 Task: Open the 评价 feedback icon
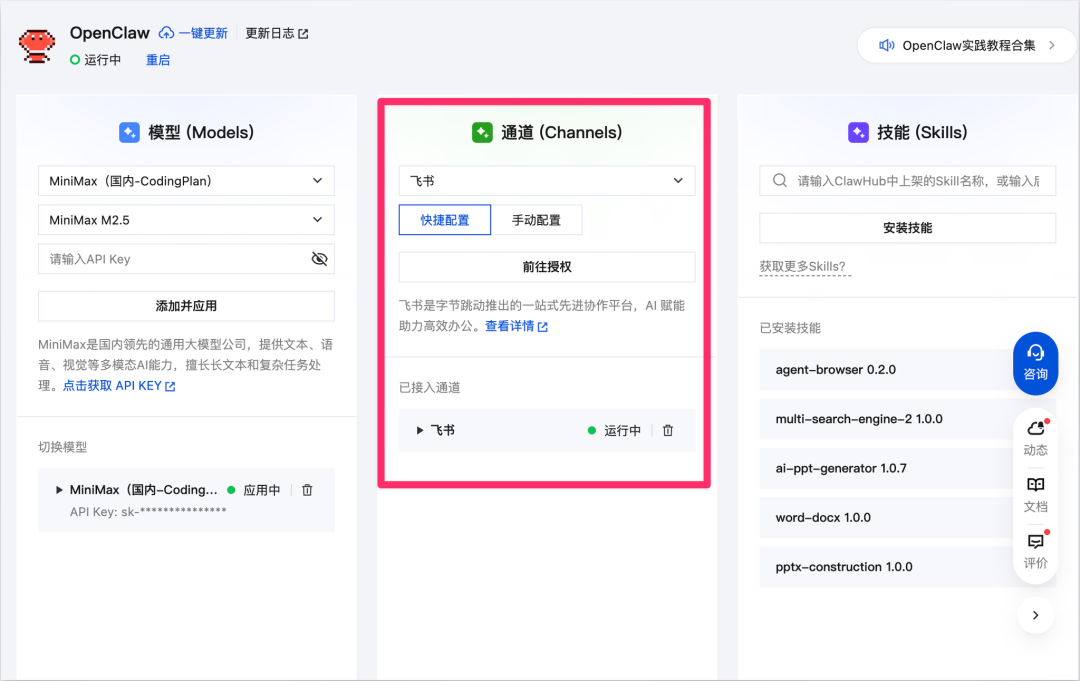tap(1035, 548)
